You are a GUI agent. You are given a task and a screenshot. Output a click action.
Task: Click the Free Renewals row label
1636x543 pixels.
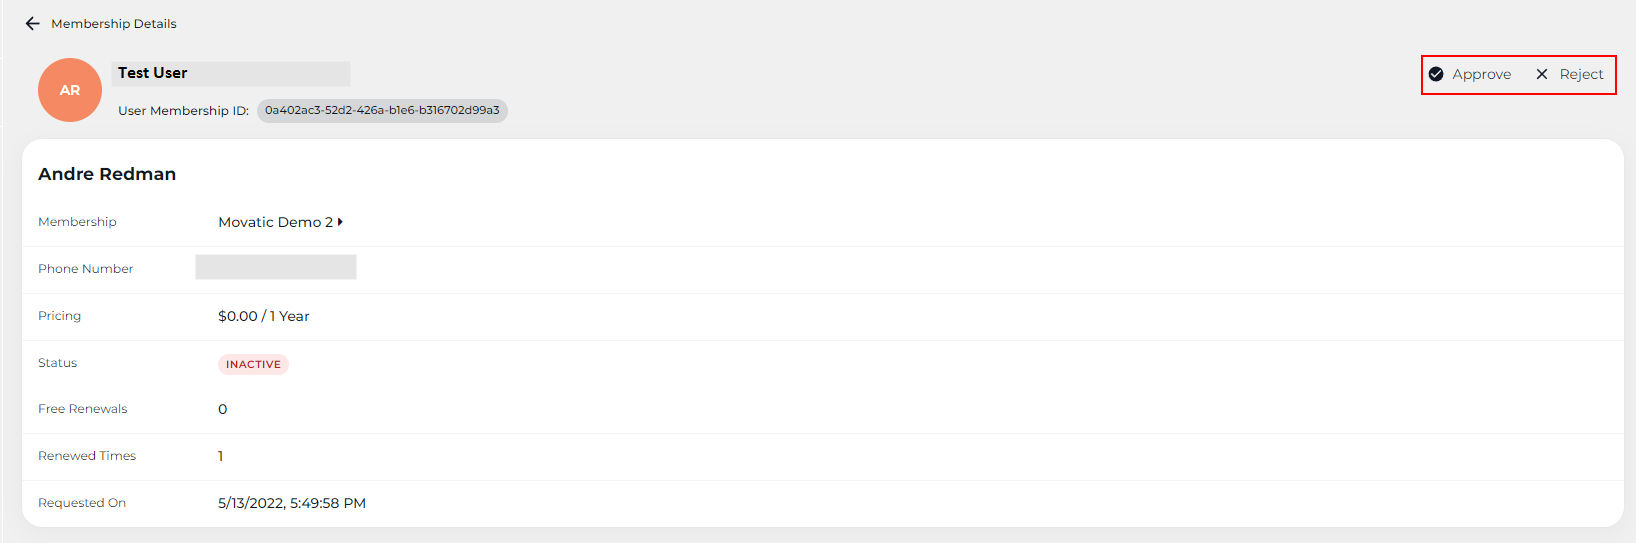tap(83, 409)
